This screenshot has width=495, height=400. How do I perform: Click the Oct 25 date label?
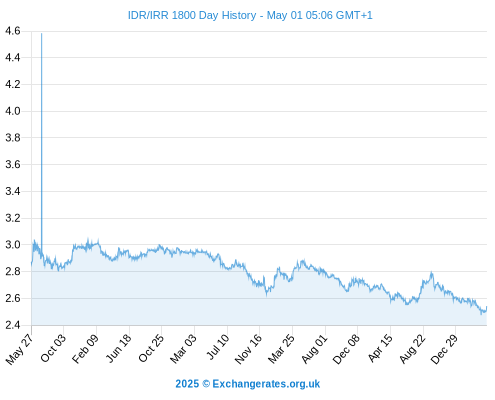151,348
